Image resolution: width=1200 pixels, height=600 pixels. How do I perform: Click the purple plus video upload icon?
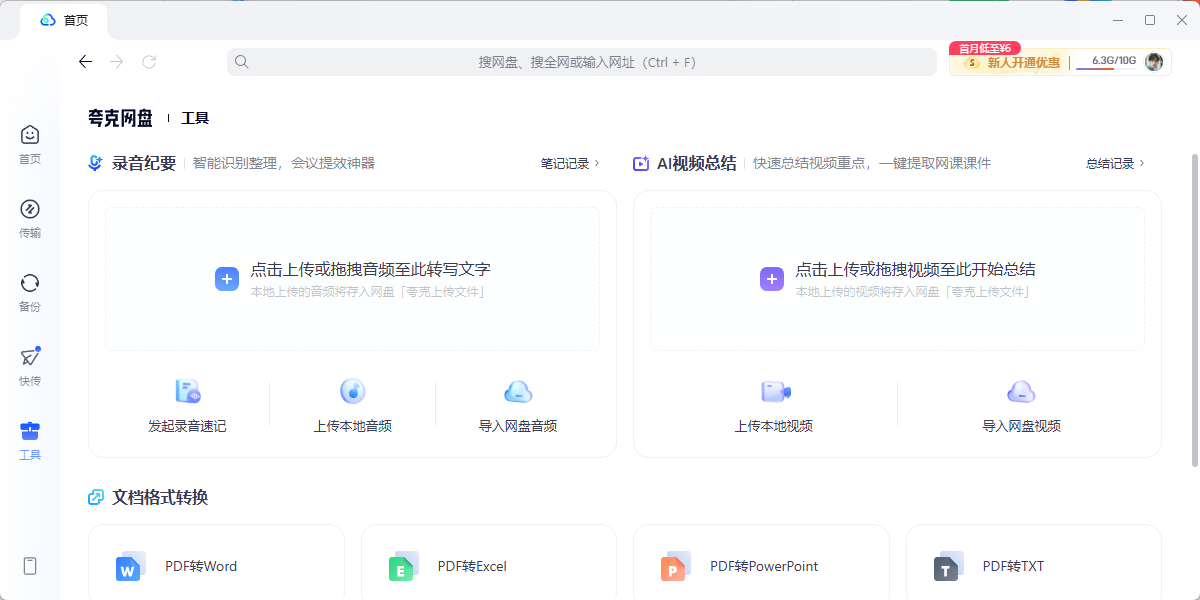771,279
